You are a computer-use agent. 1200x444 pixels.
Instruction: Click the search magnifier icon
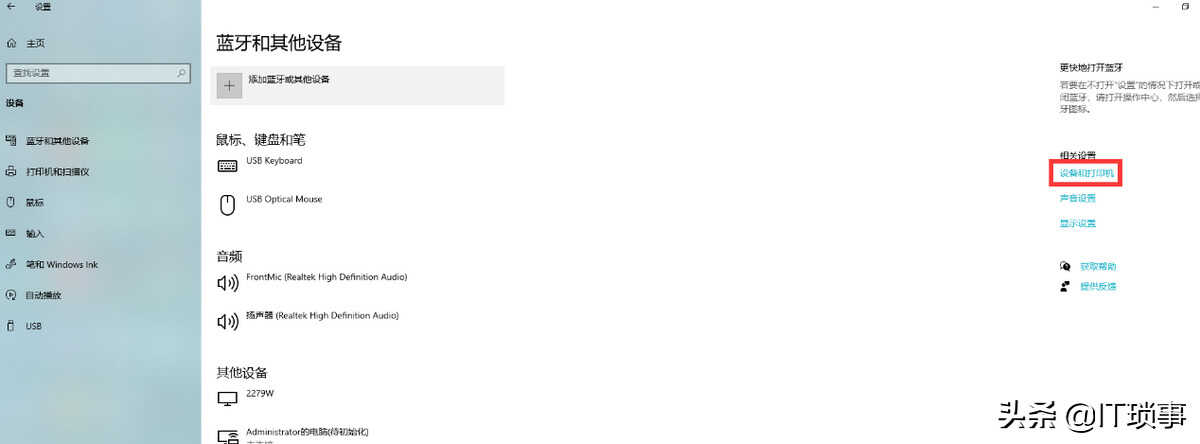[x=182, y=73]
